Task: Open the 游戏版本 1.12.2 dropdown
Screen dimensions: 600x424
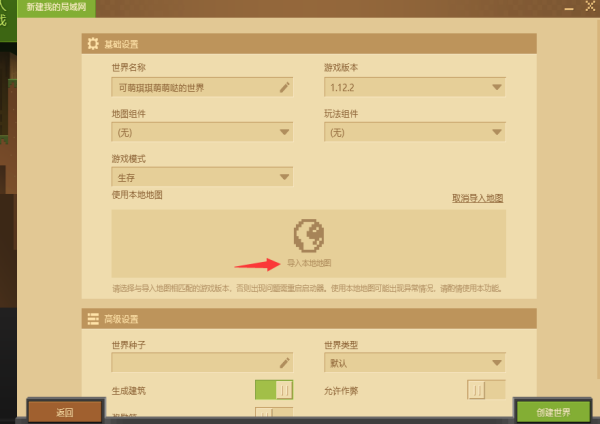Action: (x=415, y=87)
